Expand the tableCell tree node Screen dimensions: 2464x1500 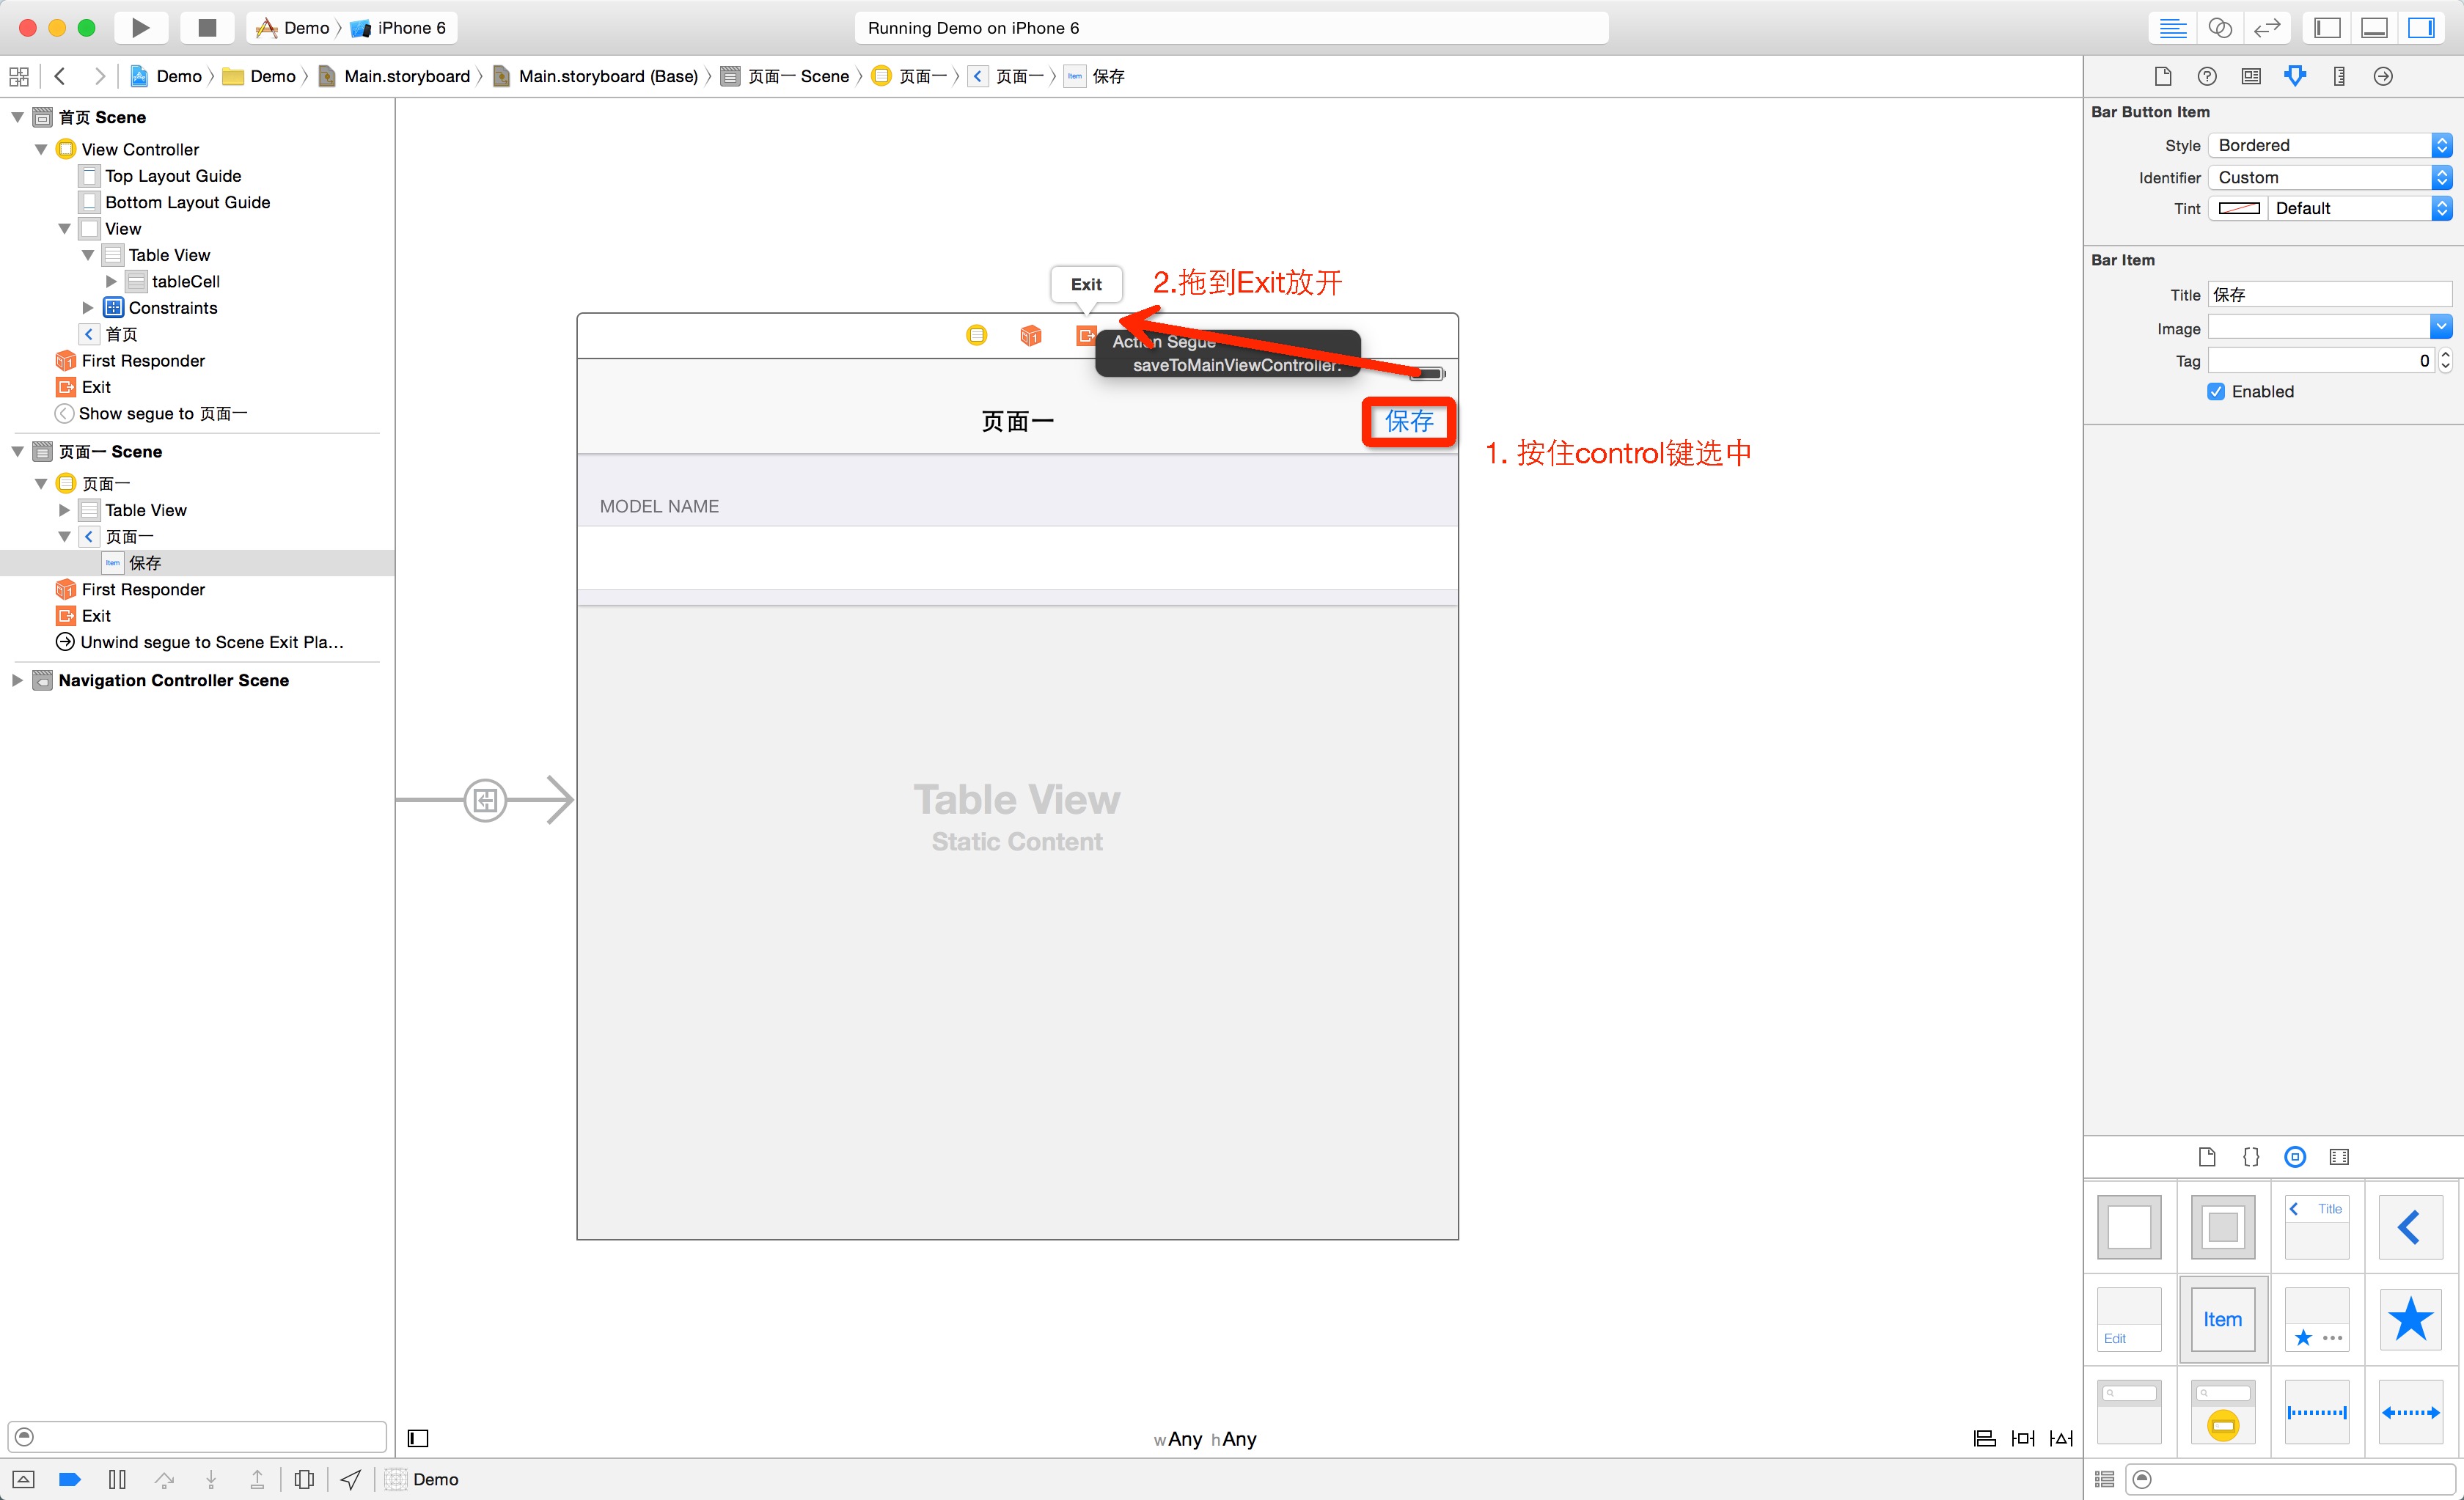click(x=111, y=281)
